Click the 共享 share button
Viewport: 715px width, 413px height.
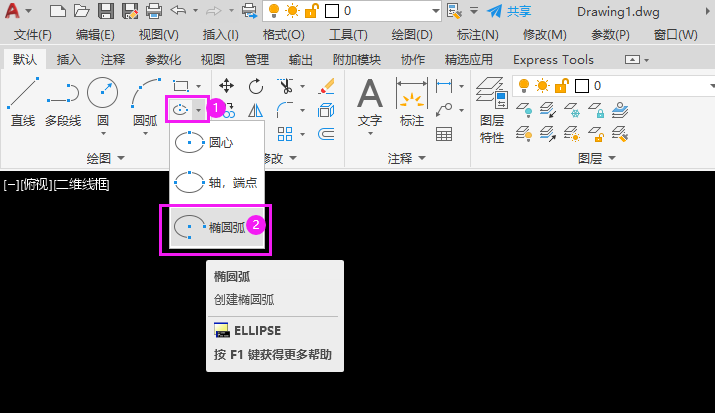[508, 11]
